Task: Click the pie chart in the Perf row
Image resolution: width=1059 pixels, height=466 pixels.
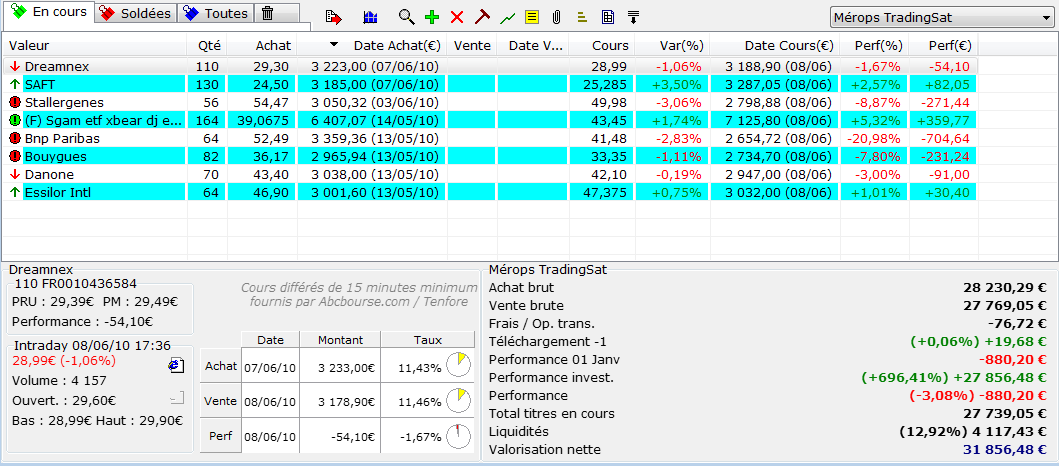Action: (459, 436)
